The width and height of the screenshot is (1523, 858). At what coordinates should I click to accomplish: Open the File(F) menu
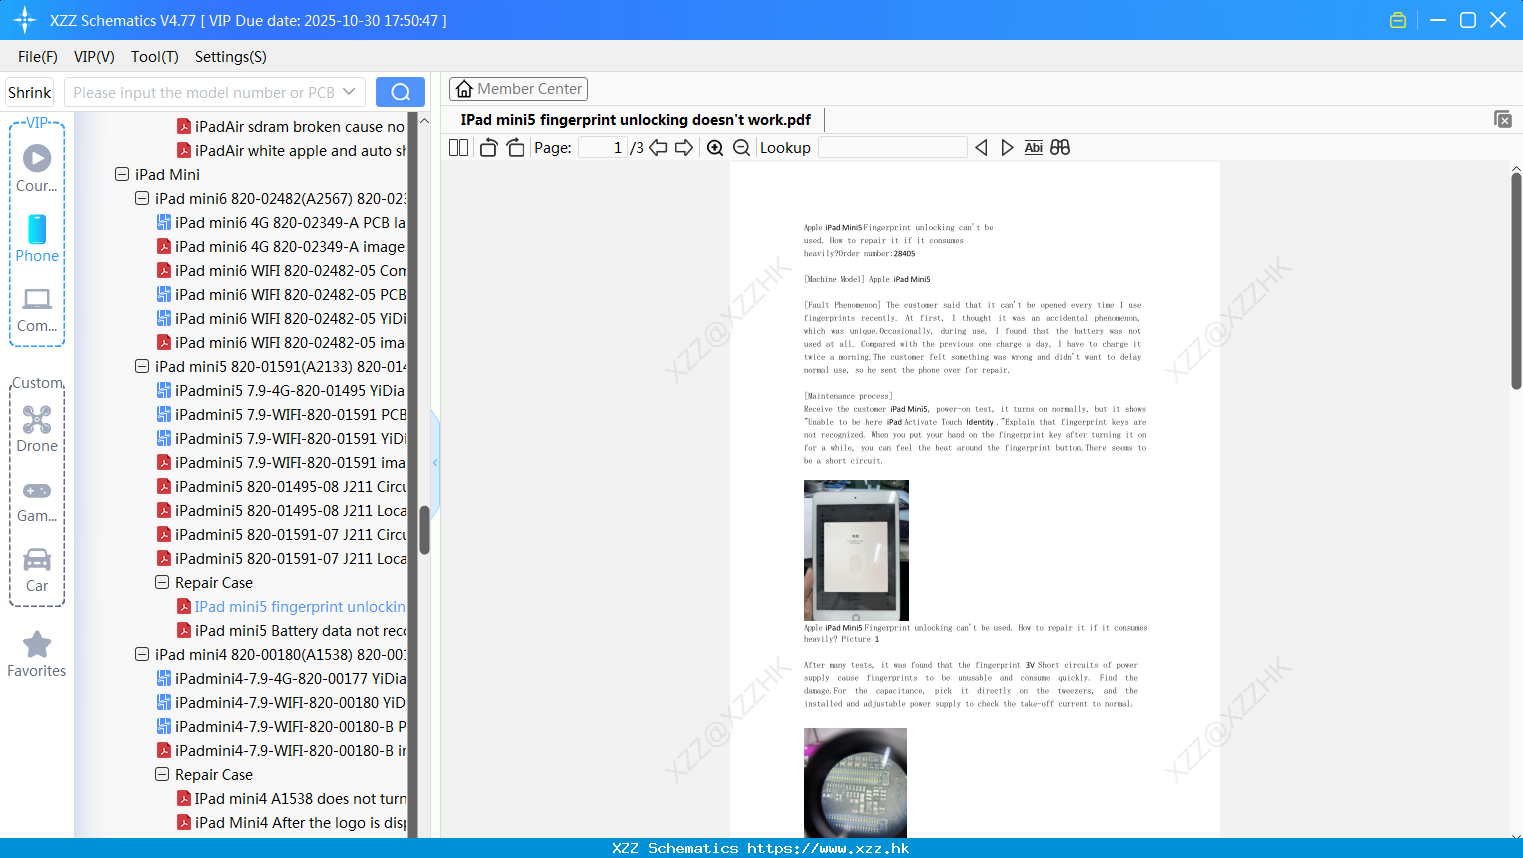pos(38,57)
